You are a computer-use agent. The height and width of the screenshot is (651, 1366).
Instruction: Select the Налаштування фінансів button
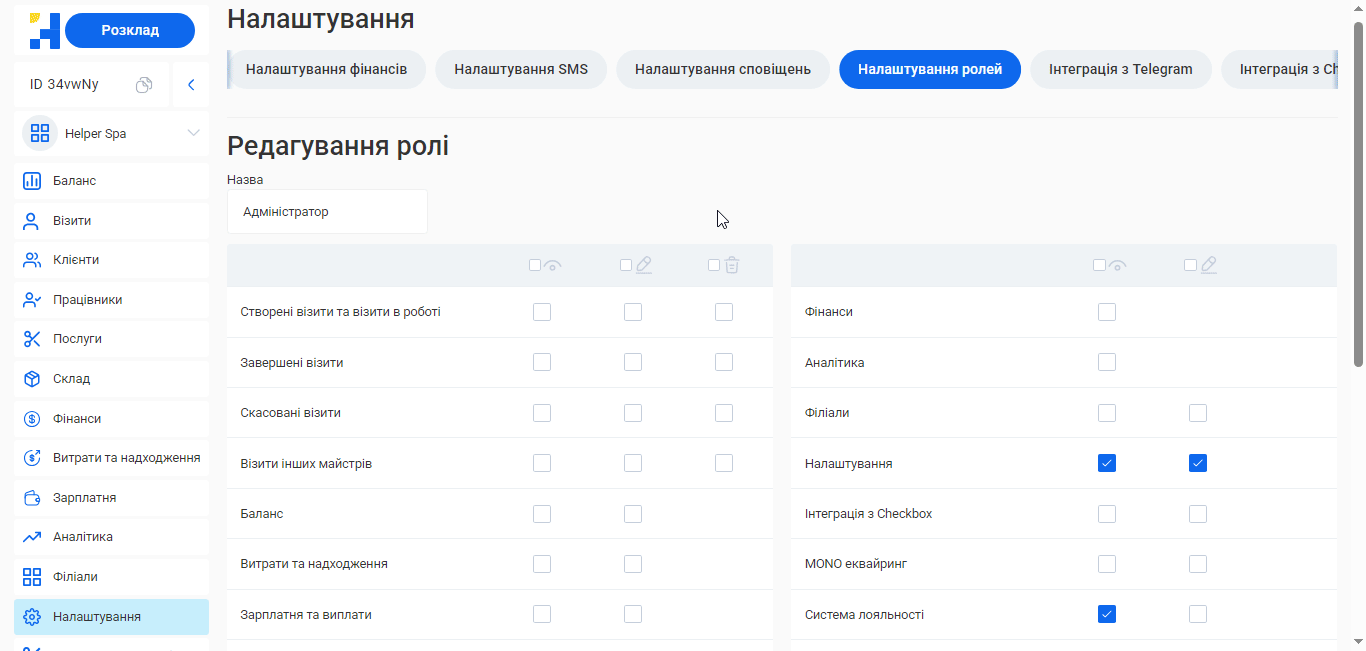326,70
